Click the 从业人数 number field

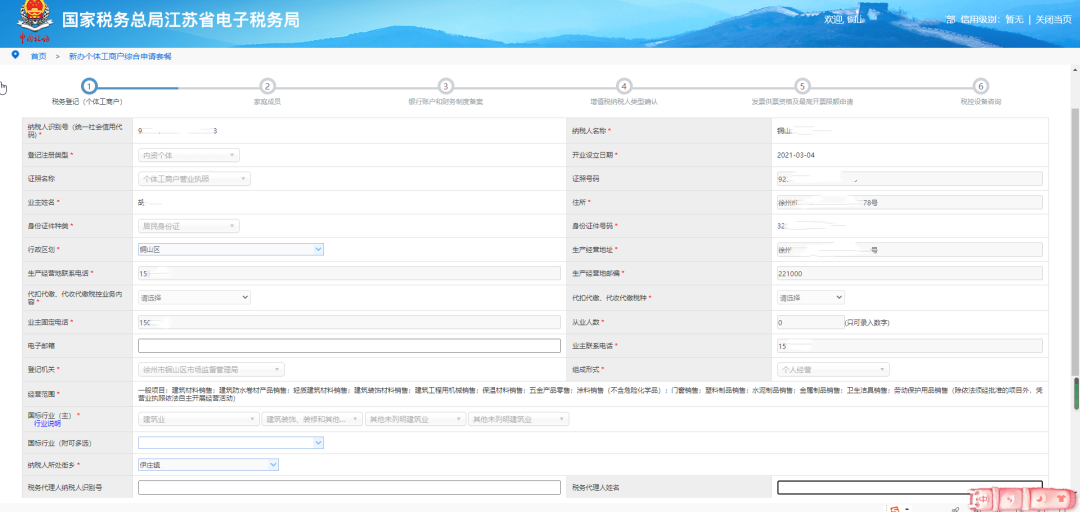pyautogui.click(x=809, y=322)
